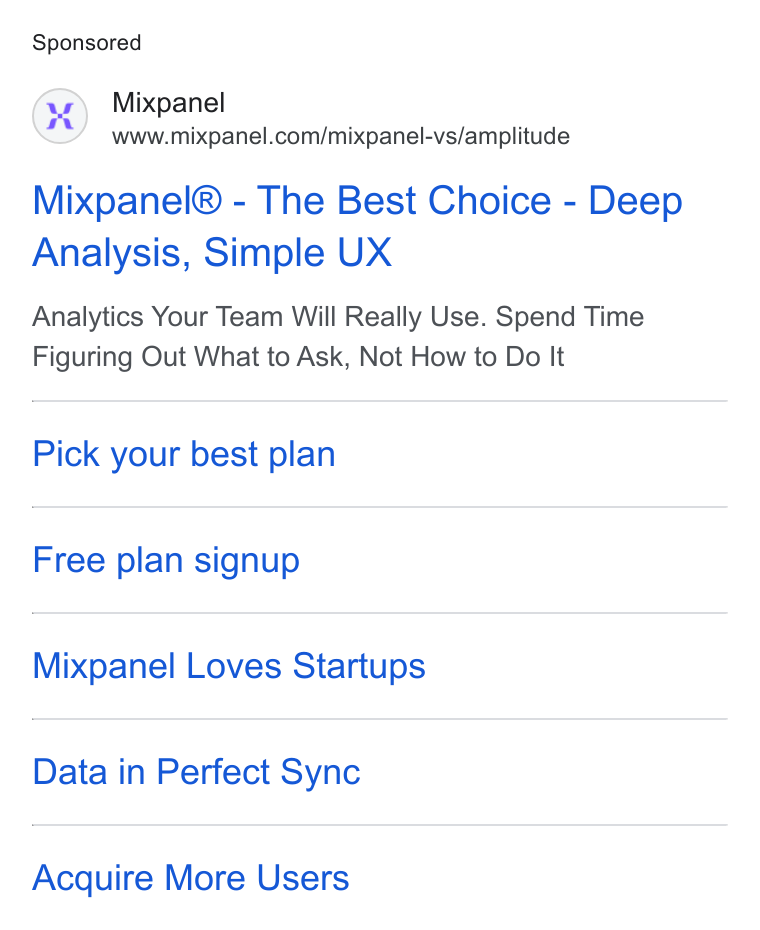760x930 pixels.
Task: Open the 'Data in Perfect Sync' sitelink
Action: 196,772
